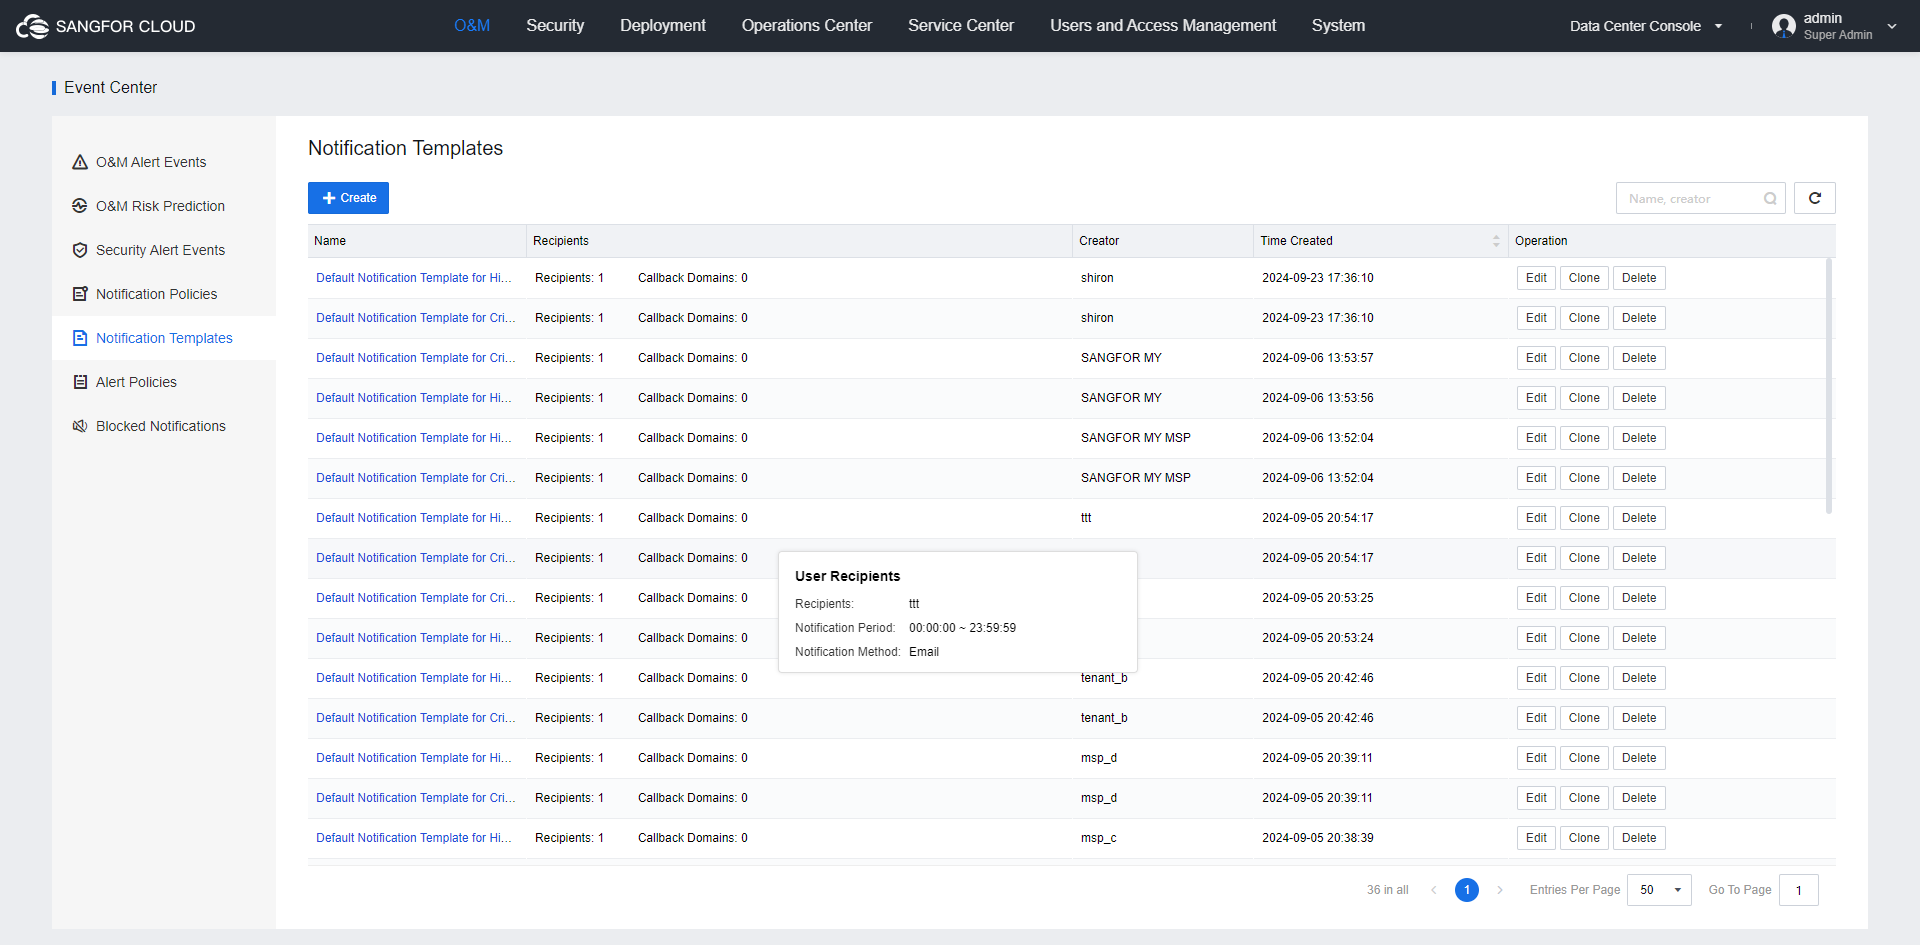This screenshot has height=945, width=1920.
Task: Open the Operations Center menu
Action: (807, 26)
